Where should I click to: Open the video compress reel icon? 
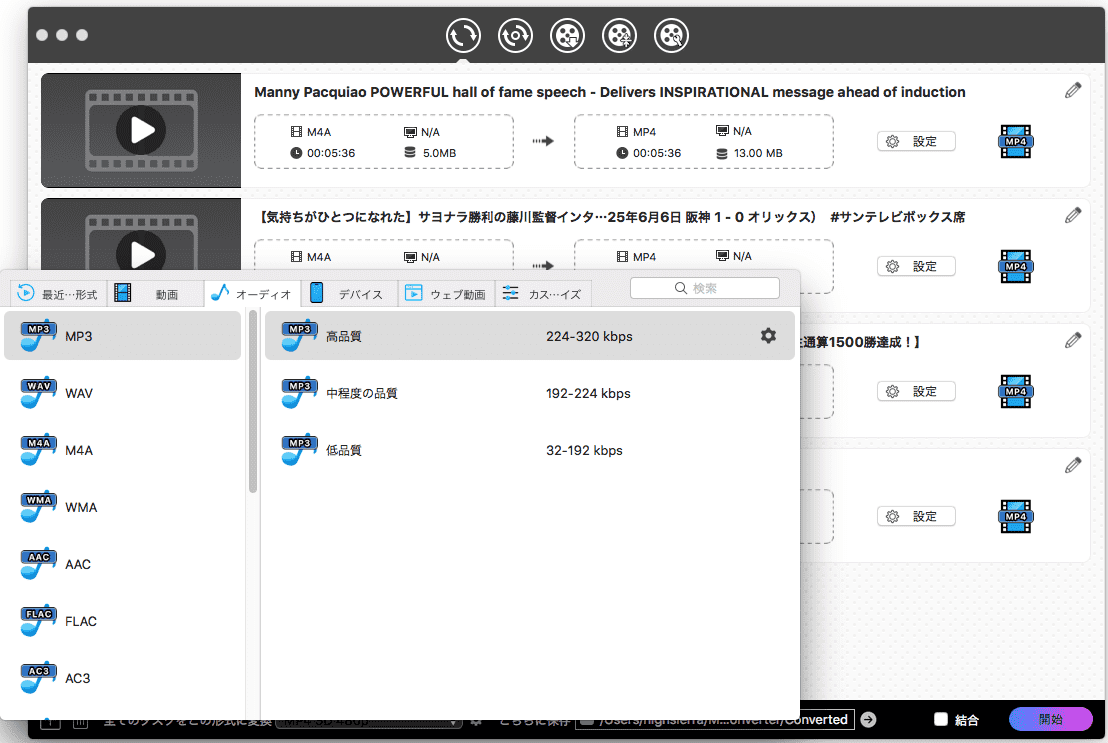(619, 35)
